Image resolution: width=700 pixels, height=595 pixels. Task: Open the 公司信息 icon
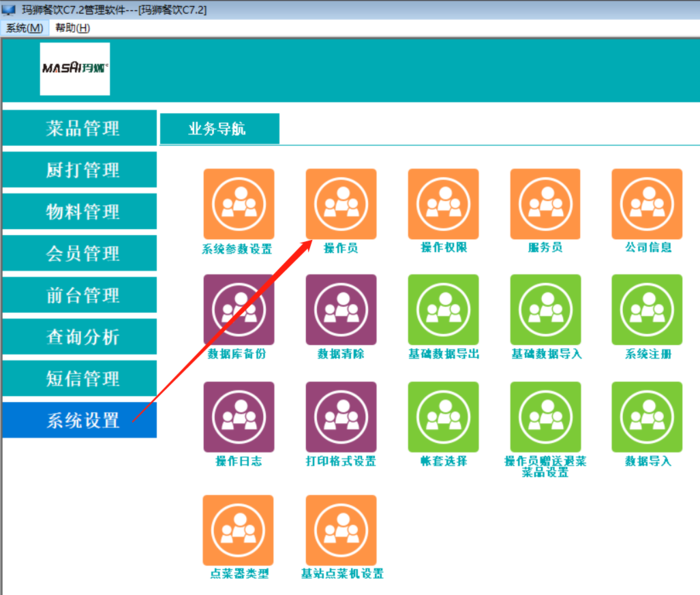647,204
